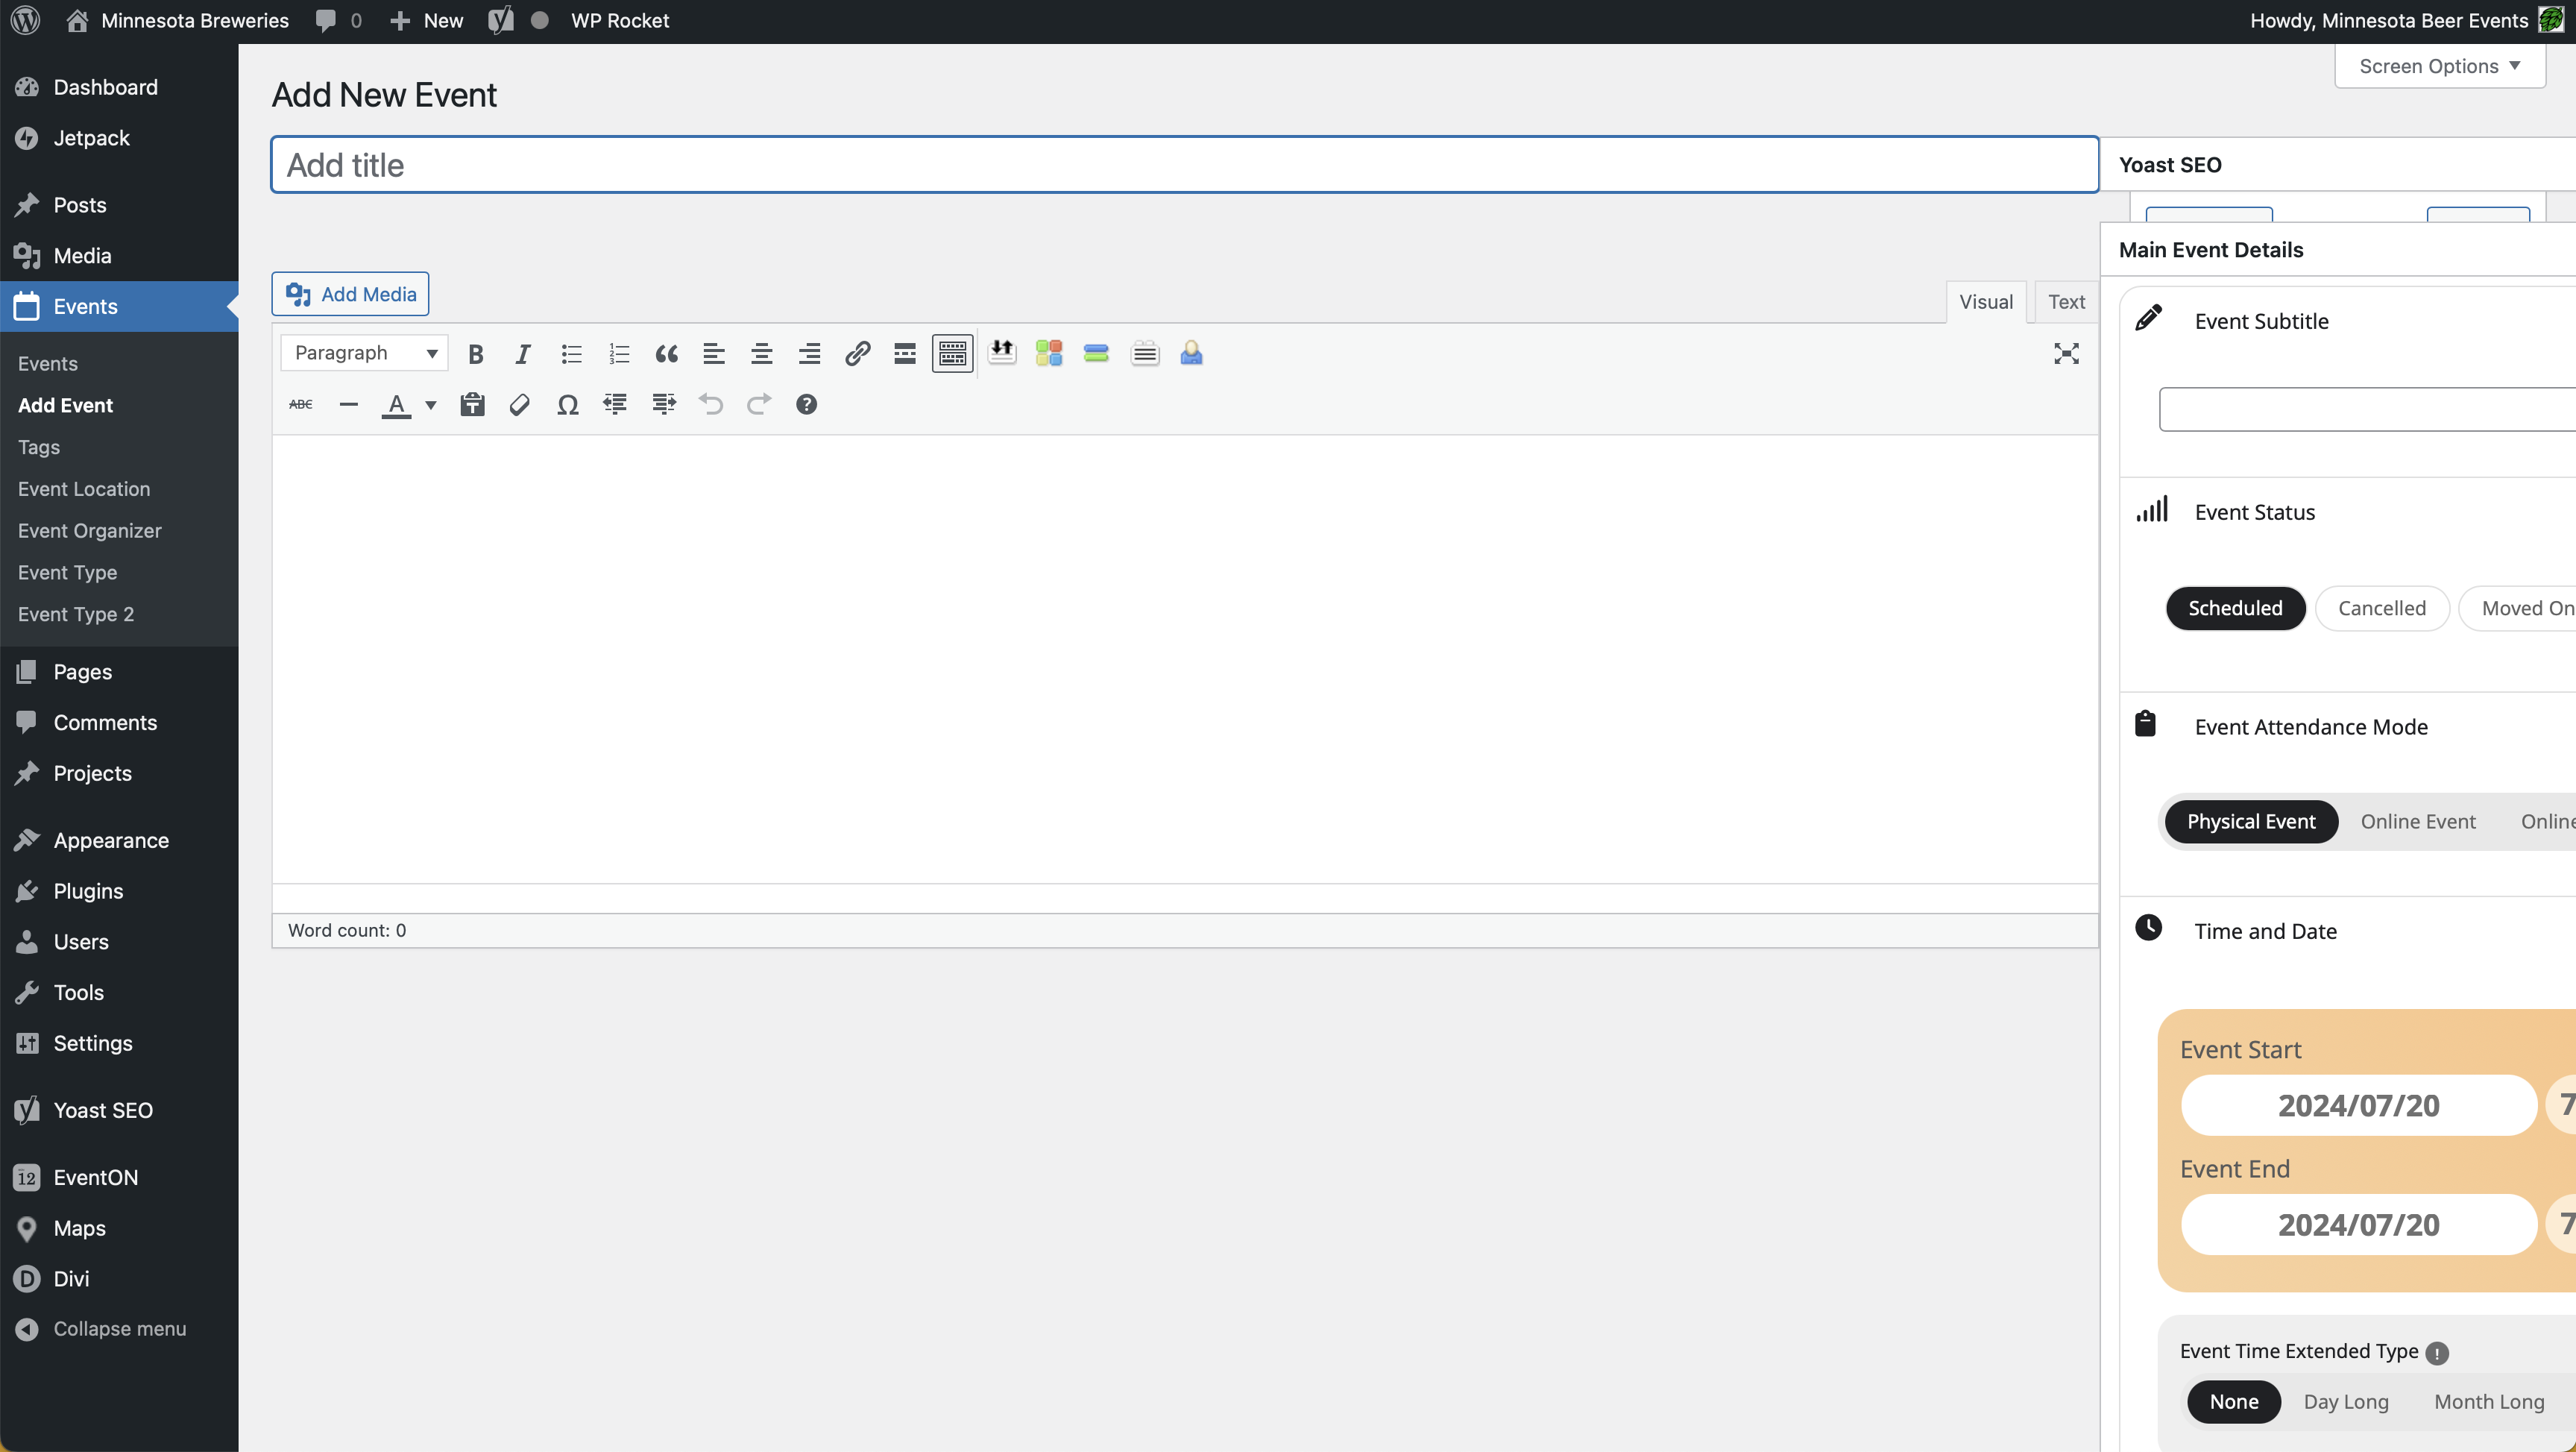The height and width of the screenshot is (1452, 2576).
Task: Open Event Location in the Events submenu
Action: click(84, 489)
